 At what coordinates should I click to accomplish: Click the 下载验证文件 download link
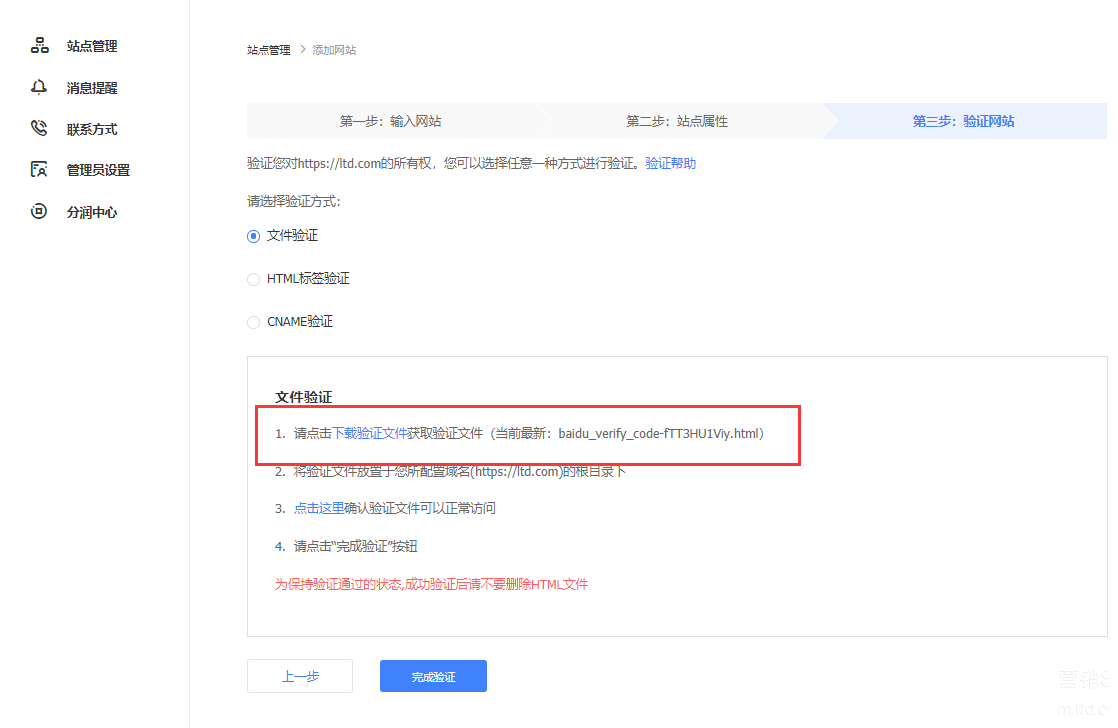click(369, 434)
